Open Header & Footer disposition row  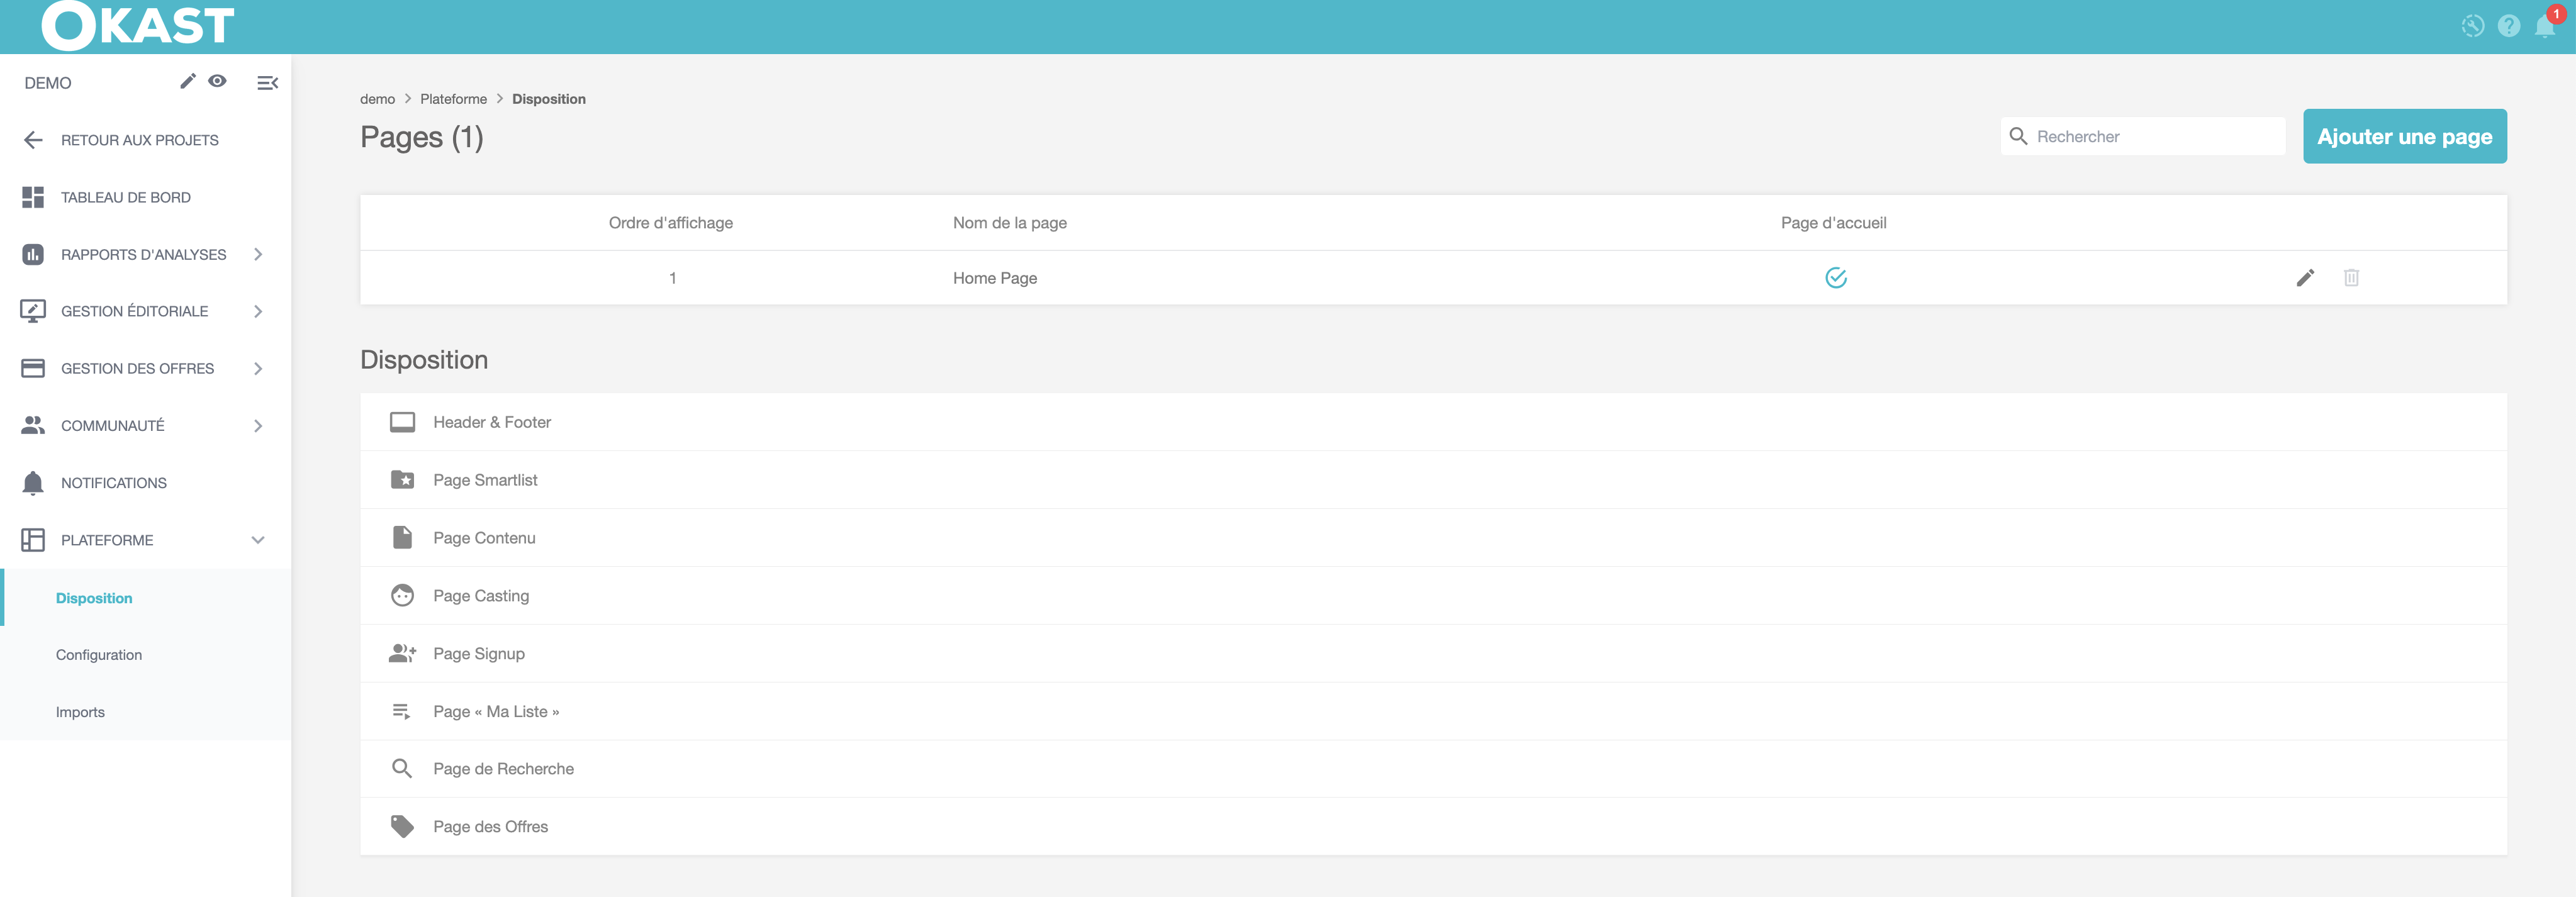click(492, 422)
